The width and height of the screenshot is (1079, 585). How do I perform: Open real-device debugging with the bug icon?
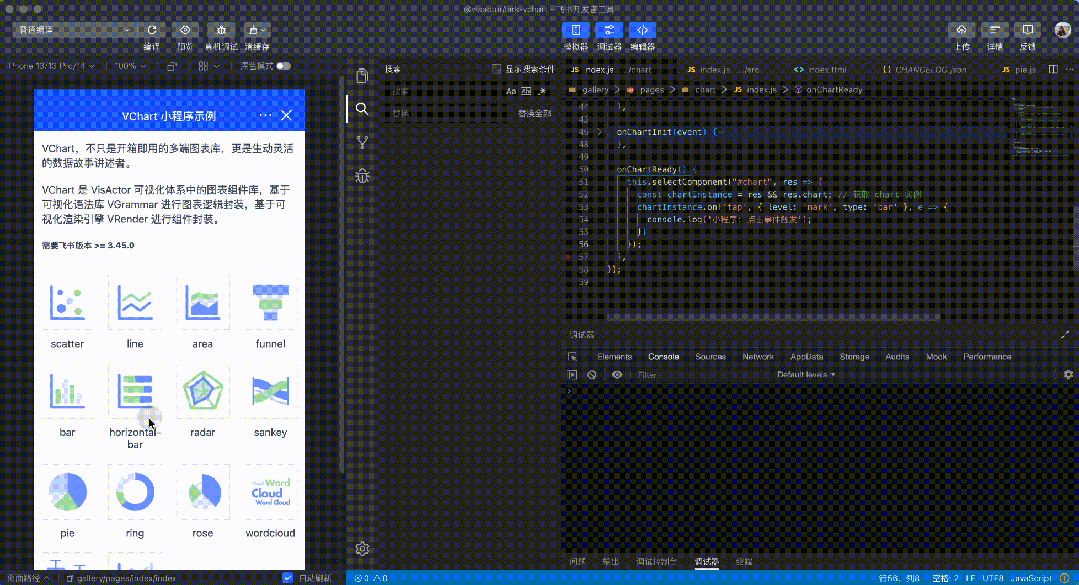coord(221,30)
